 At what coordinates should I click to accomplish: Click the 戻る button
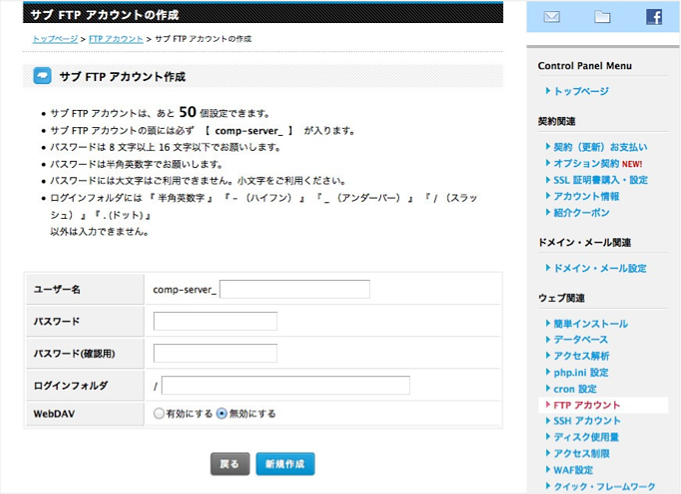point(230,464)
